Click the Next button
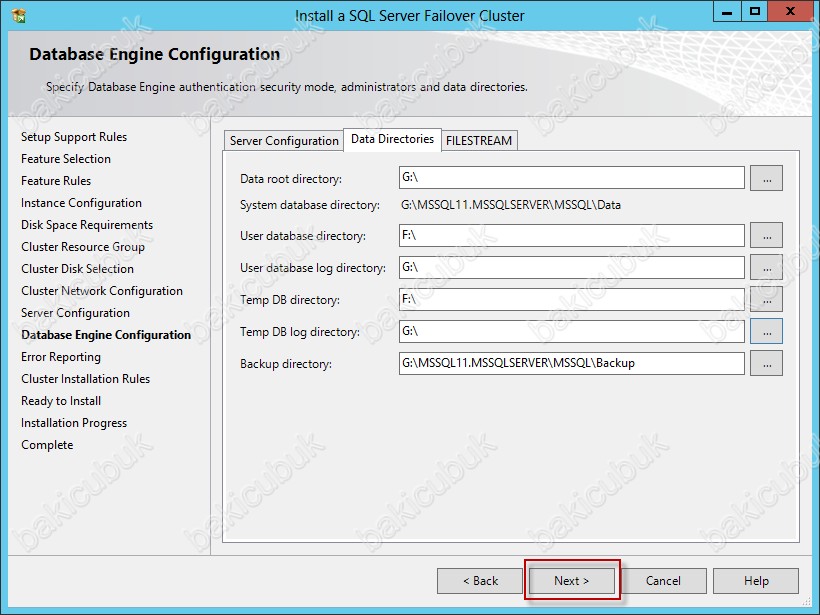Image resolution: width=820 pixels, height=615 pixels. [572, 581]
